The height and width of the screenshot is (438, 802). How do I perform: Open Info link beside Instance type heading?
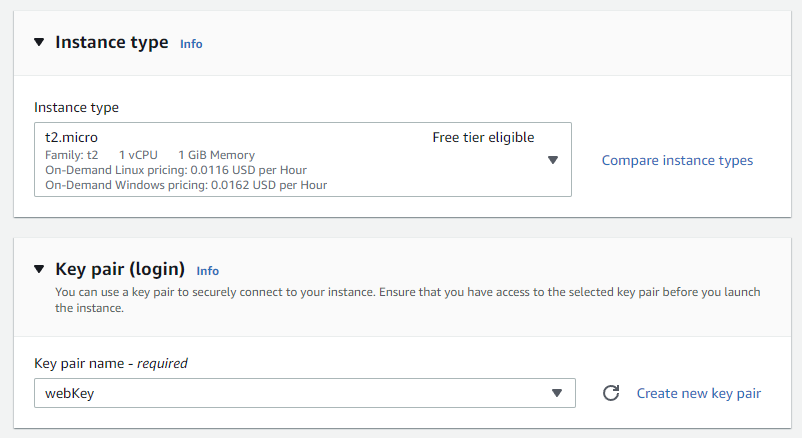(x=191, y=44)
